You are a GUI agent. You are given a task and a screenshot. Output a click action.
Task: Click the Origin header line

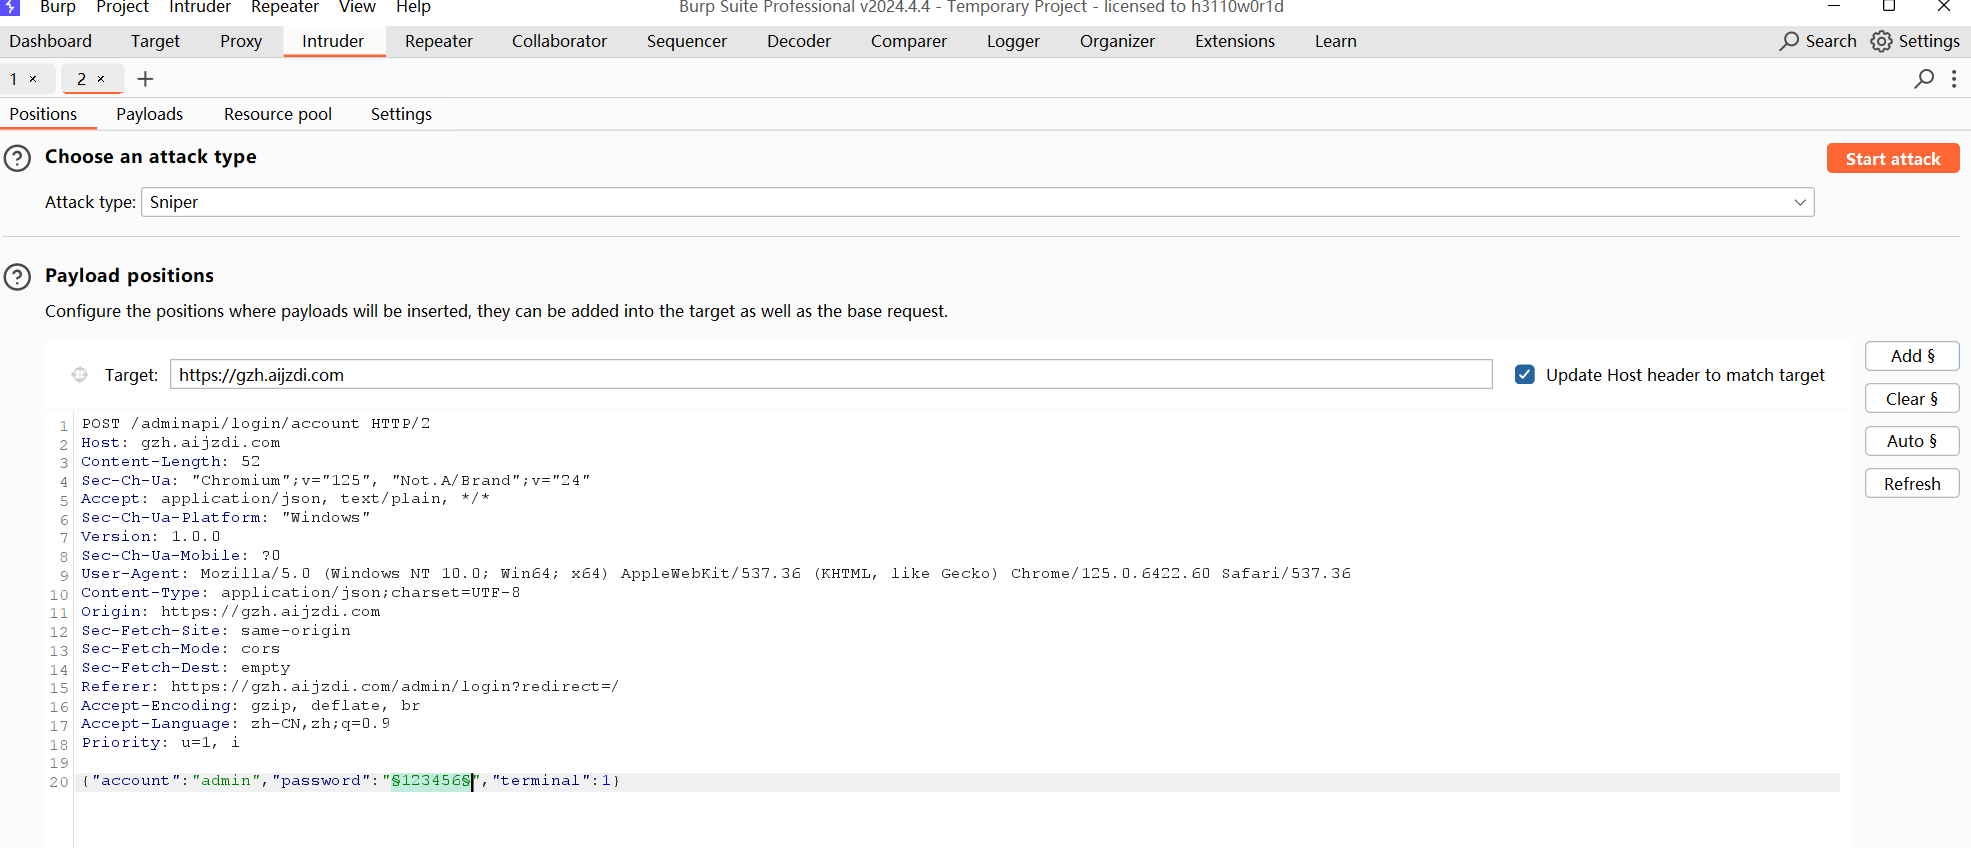coord(231,612)
